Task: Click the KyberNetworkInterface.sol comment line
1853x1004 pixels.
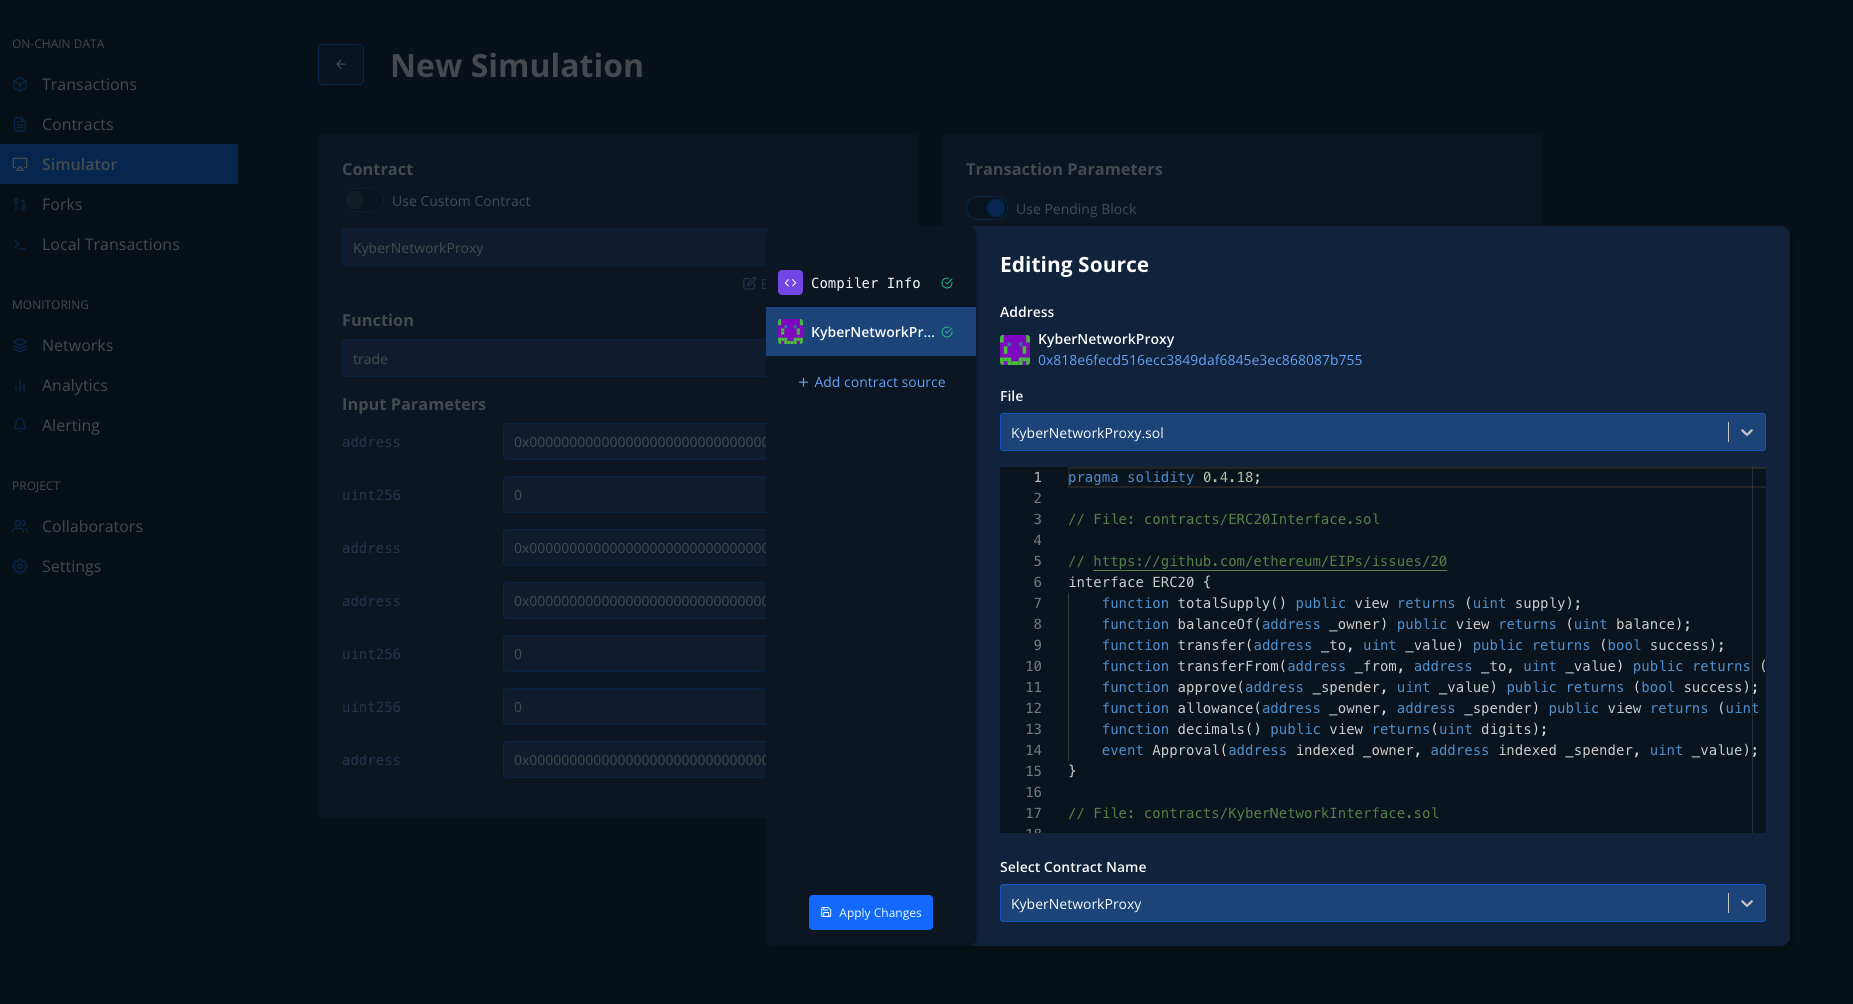Action: point(1253,813)
